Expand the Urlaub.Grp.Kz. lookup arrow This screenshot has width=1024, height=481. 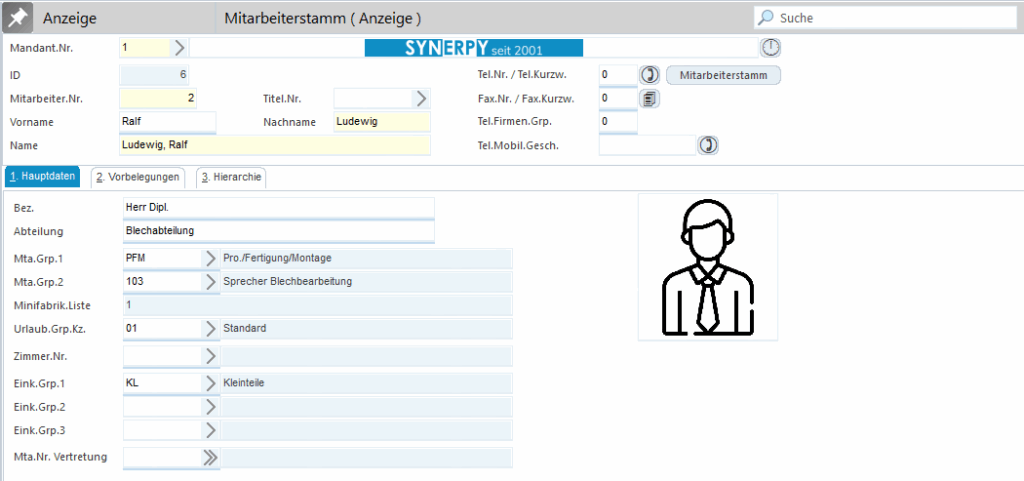[210, 328]
